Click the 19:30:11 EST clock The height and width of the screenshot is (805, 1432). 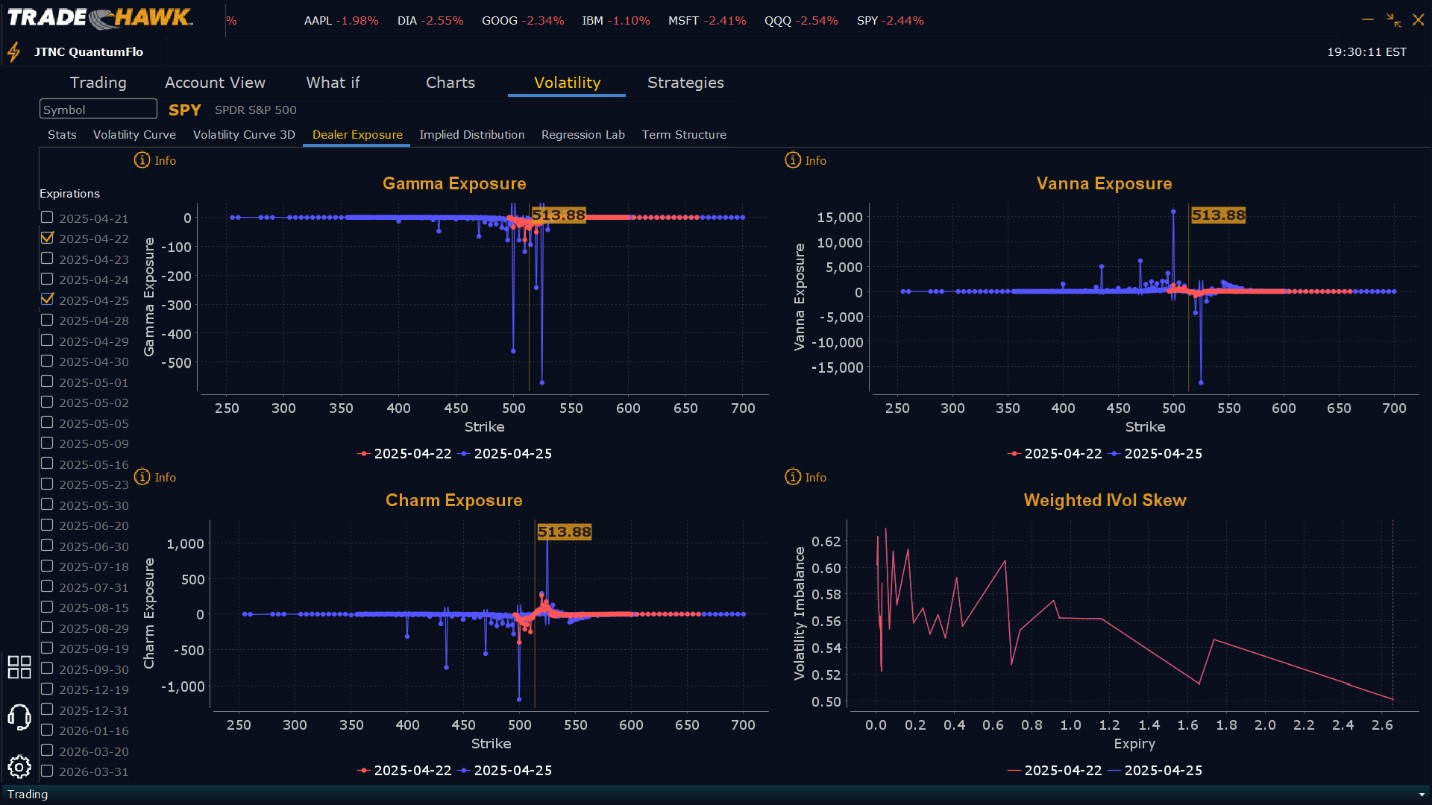tap(1366, 52)
